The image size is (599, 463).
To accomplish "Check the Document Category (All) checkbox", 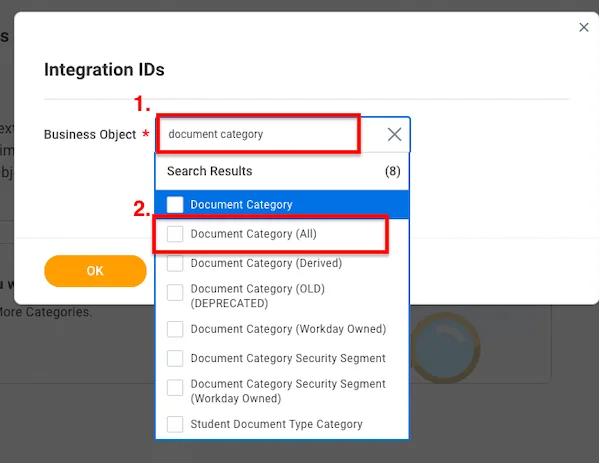I will pyautogui.click(x=175, y=234).
